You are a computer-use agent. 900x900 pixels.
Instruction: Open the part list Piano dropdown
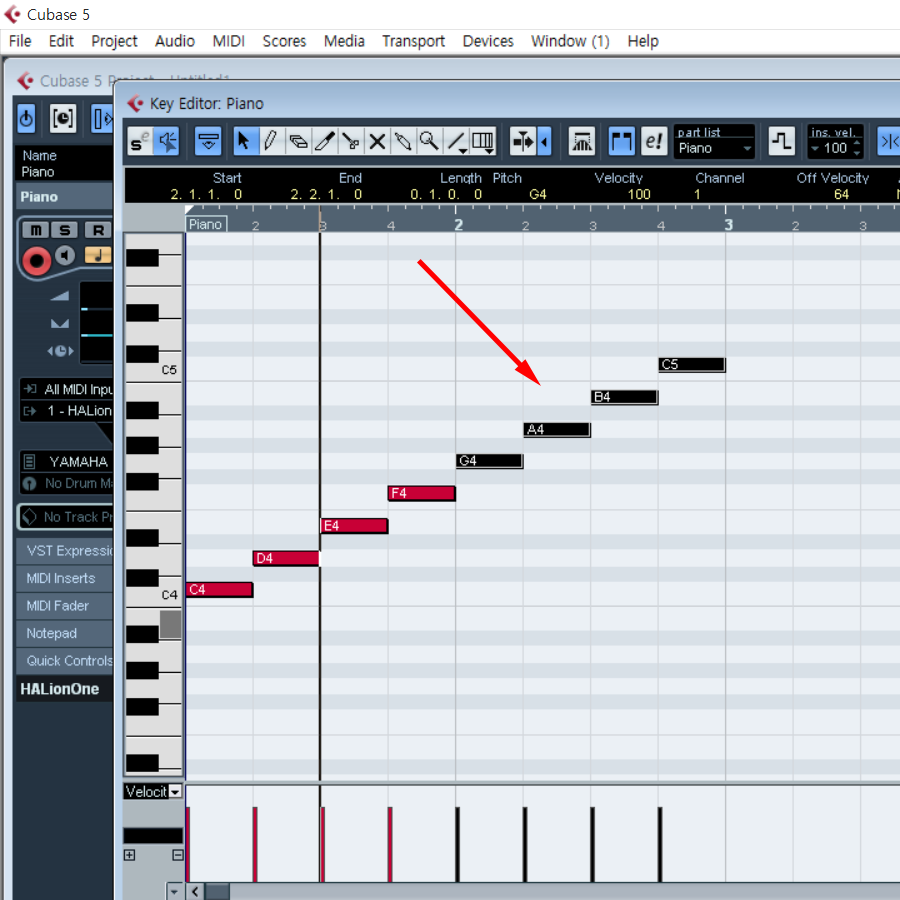point(714,149)
